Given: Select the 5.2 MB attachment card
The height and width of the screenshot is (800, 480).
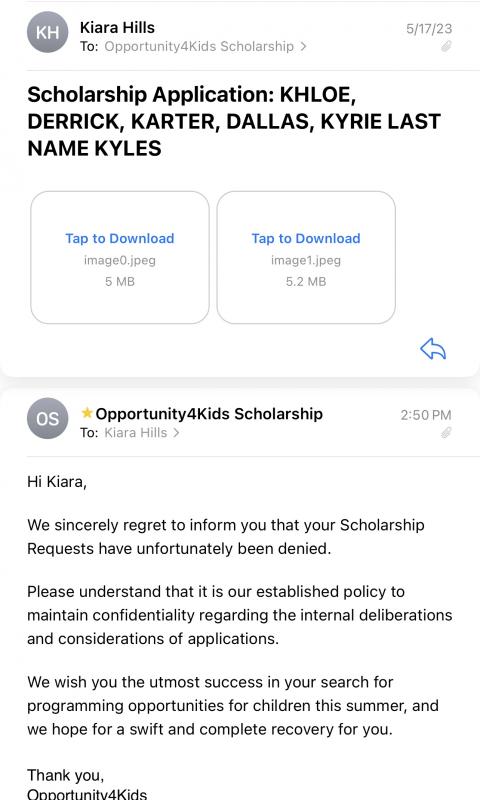Looking at the screenshot, I should tap(306, 257).
